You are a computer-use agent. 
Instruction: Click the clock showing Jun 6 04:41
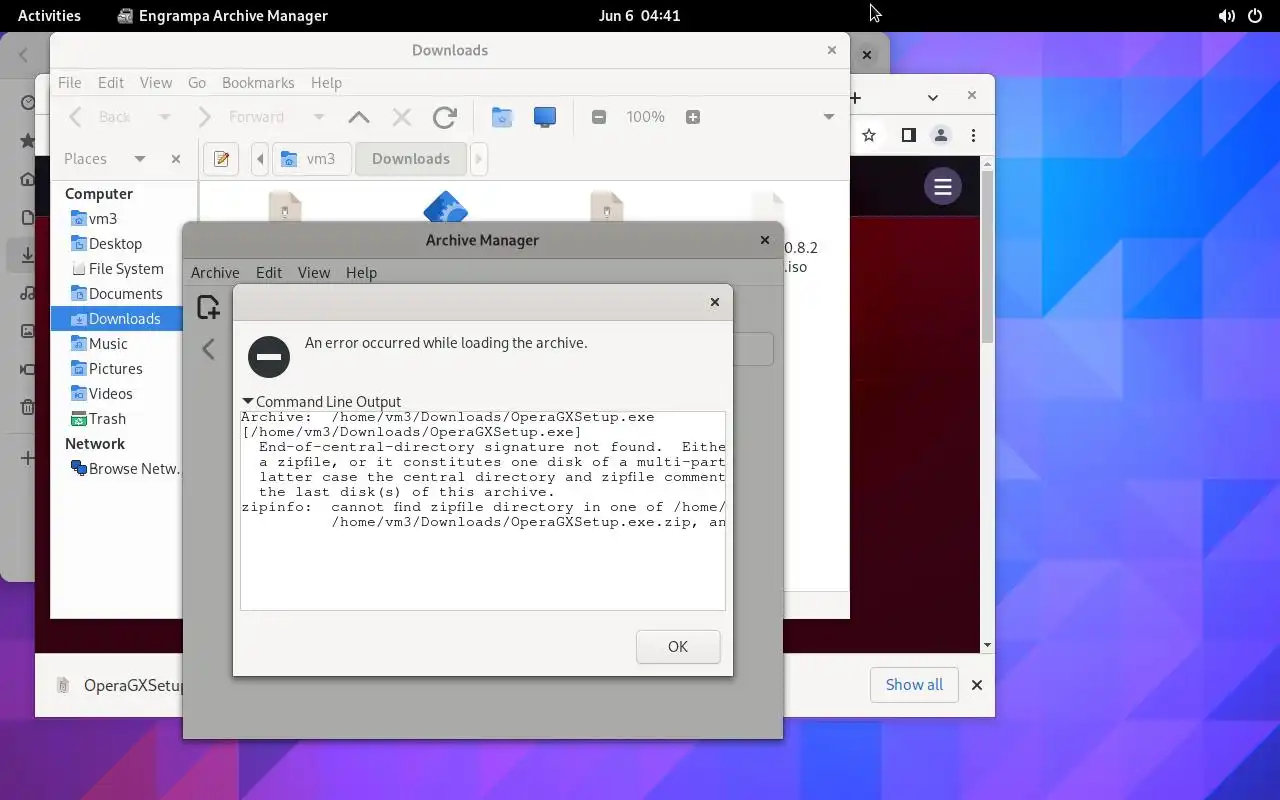(x=639, y=15)
